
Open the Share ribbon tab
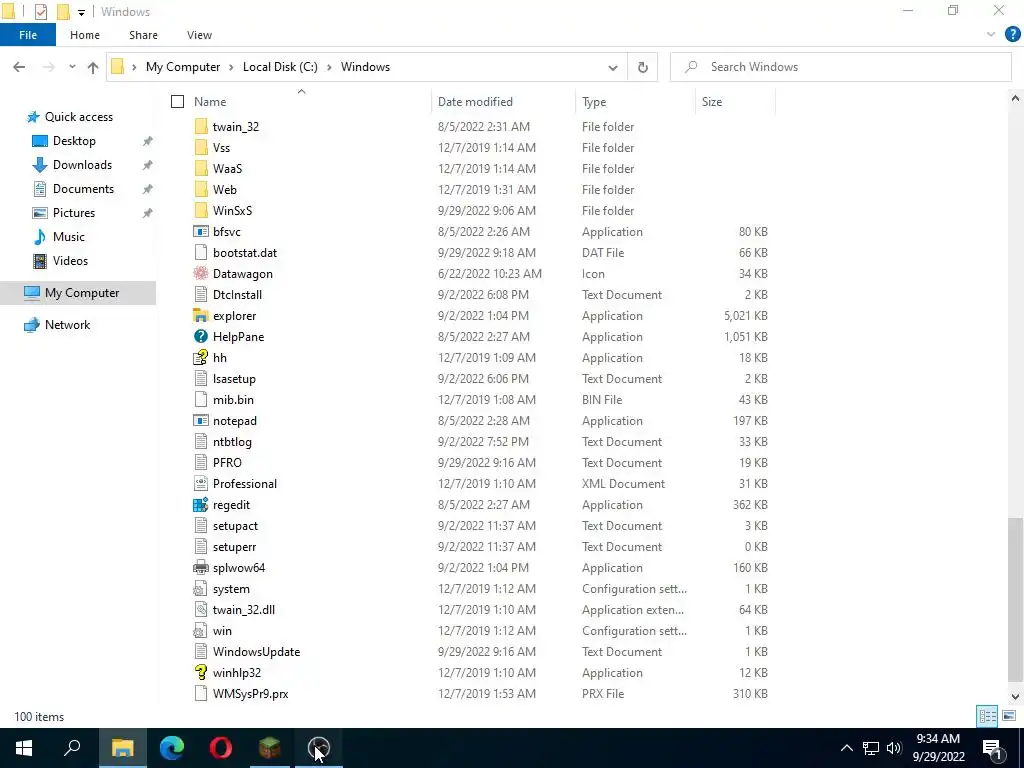143,35
